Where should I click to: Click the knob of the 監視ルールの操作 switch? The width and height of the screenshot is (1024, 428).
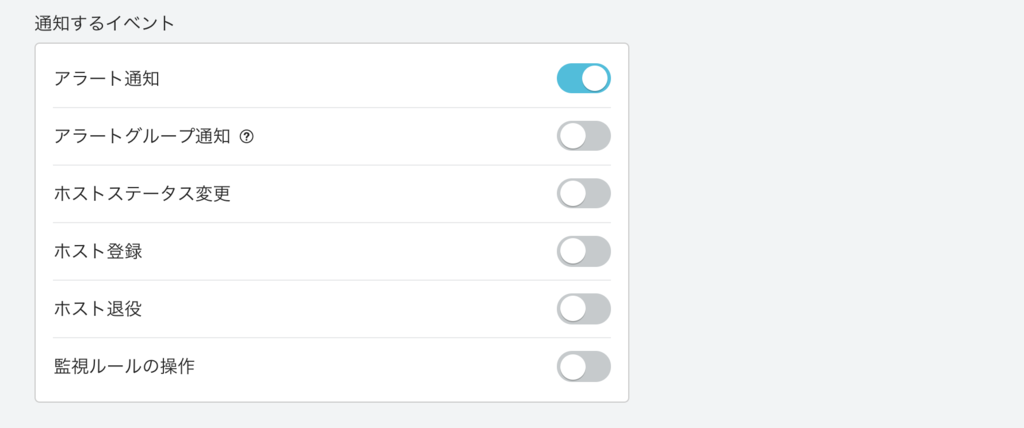click(x=572, y=366)
